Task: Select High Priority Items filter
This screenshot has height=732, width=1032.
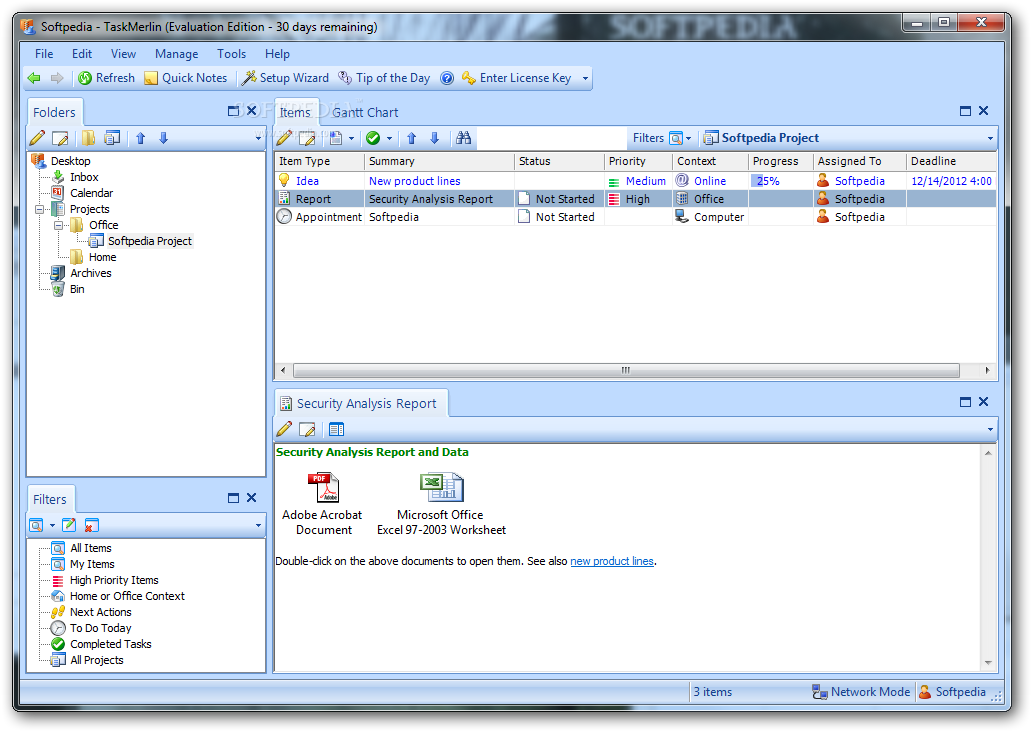Action: tap(114, 581)
